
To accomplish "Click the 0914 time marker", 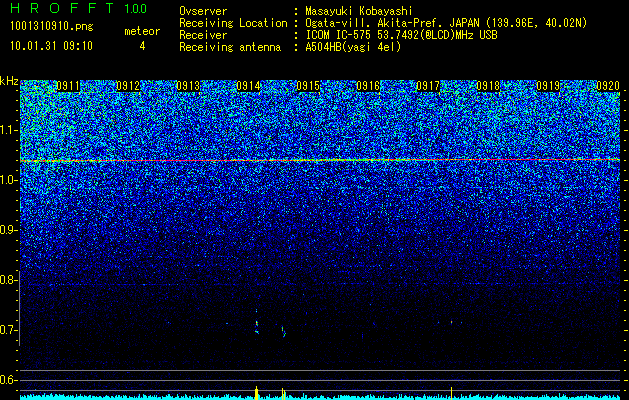I will pyautogui.click(x=248, y=86).
